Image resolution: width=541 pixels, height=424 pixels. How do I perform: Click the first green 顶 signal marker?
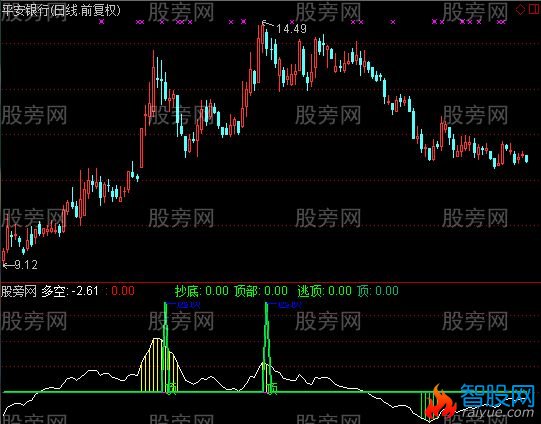171,388
